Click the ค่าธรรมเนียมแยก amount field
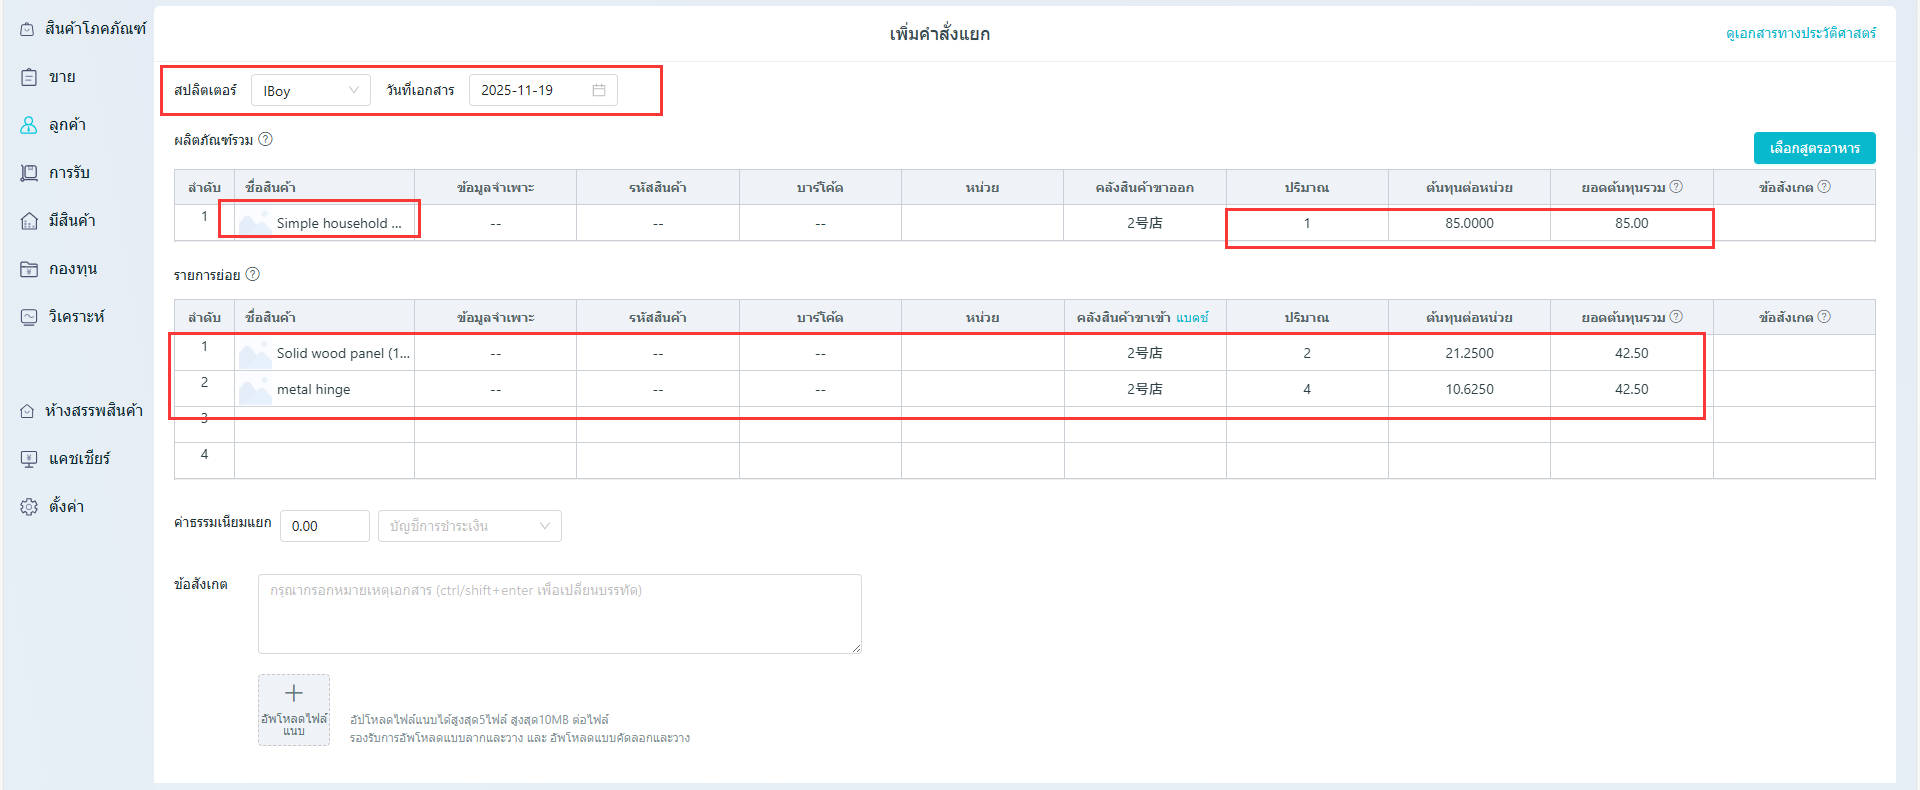Image resolution: width=1920 pixels, height=790 pixels. [324, 526]
